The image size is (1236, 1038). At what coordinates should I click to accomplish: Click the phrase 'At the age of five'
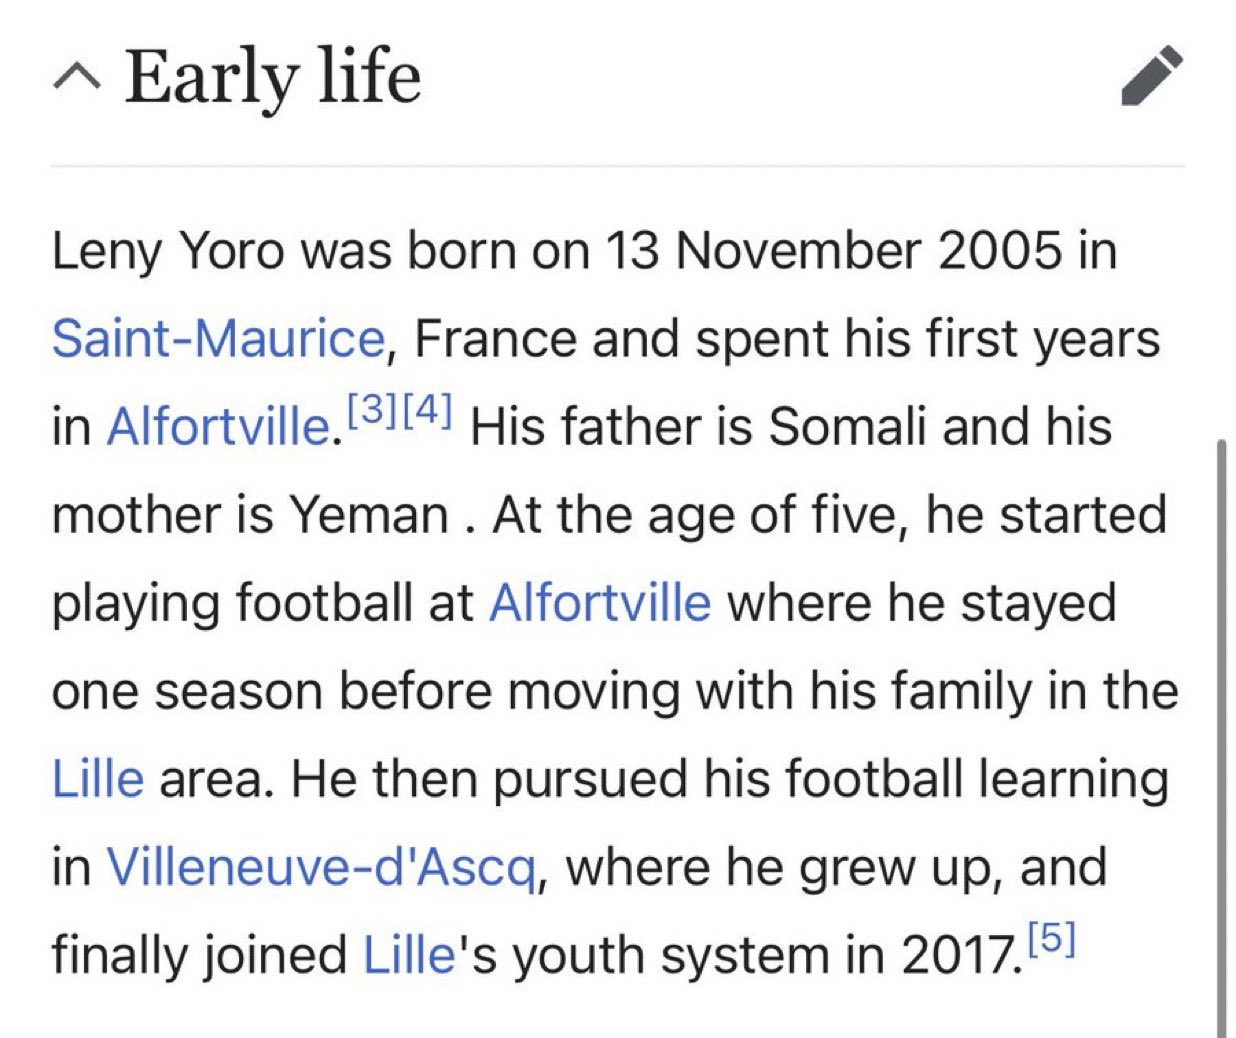point(701,515)
